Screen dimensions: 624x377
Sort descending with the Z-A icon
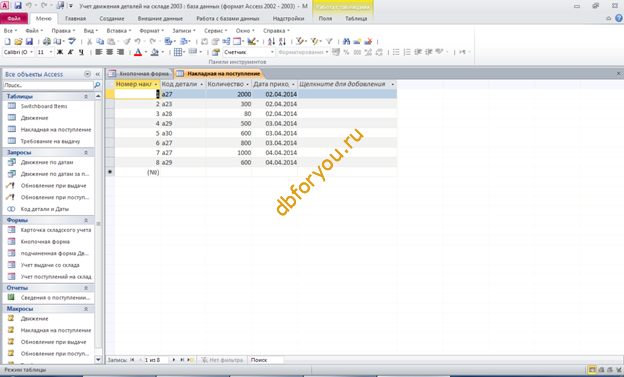tap(282, 41)
